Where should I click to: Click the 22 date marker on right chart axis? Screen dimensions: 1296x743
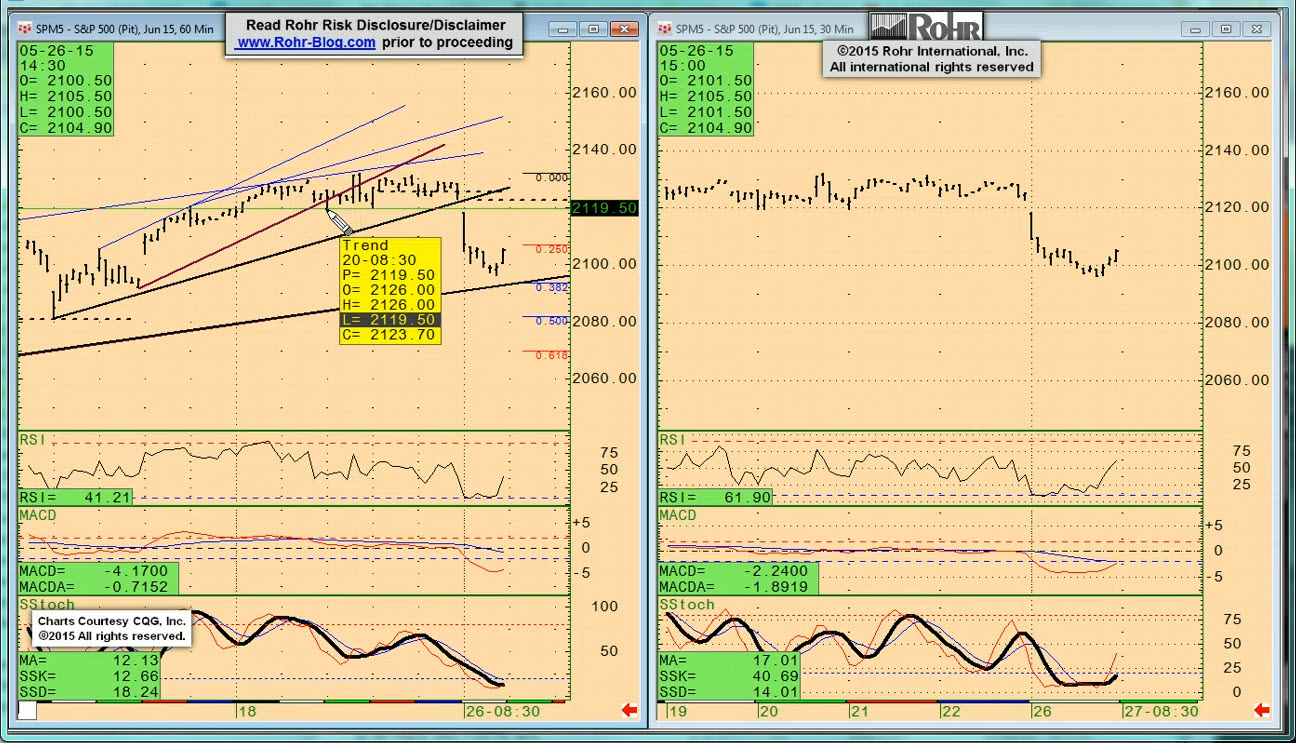[950, 711]
